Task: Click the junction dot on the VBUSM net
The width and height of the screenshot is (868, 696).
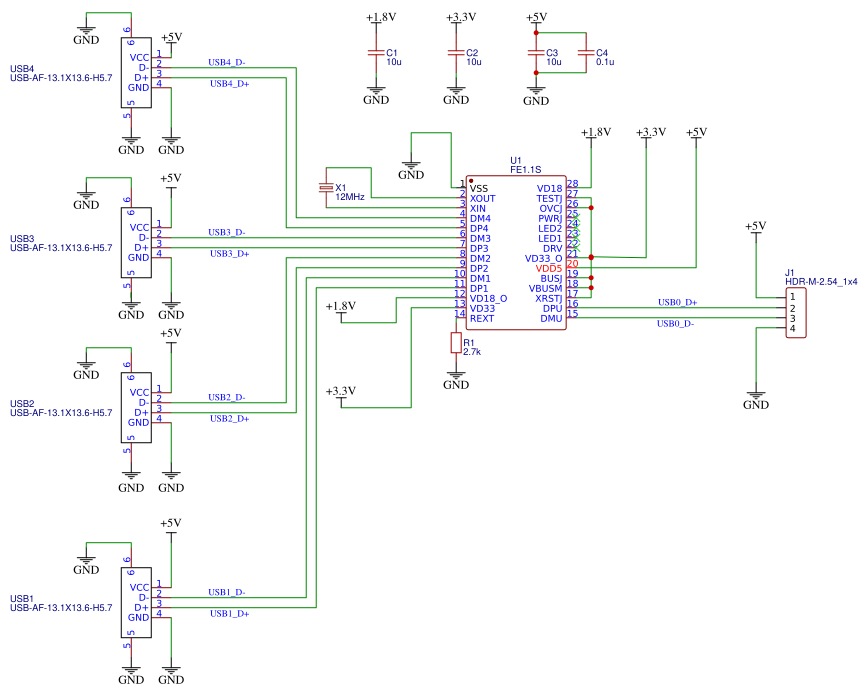Action: click(591, 287)
